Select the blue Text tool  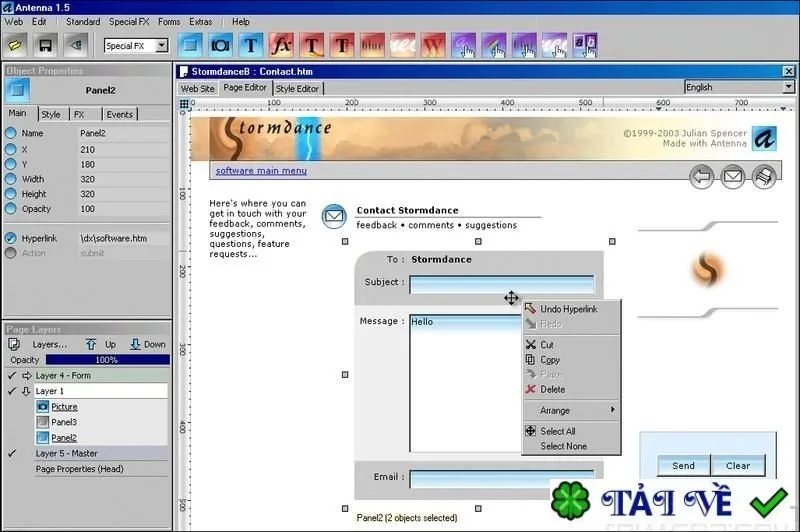(251, 45)
